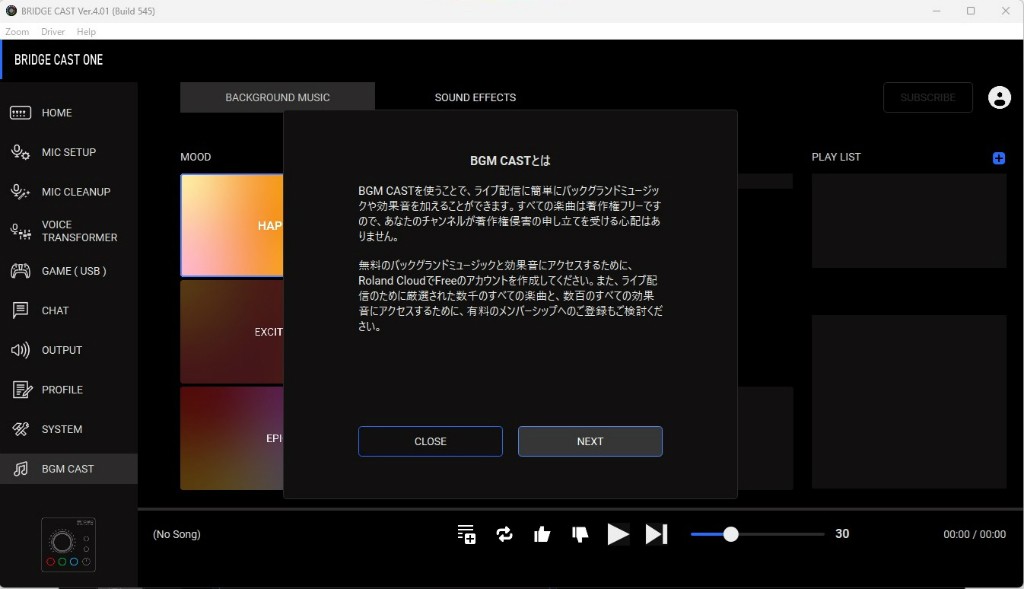1024x589 pixels.
Task: Open the Help menu
Action: 86,31
